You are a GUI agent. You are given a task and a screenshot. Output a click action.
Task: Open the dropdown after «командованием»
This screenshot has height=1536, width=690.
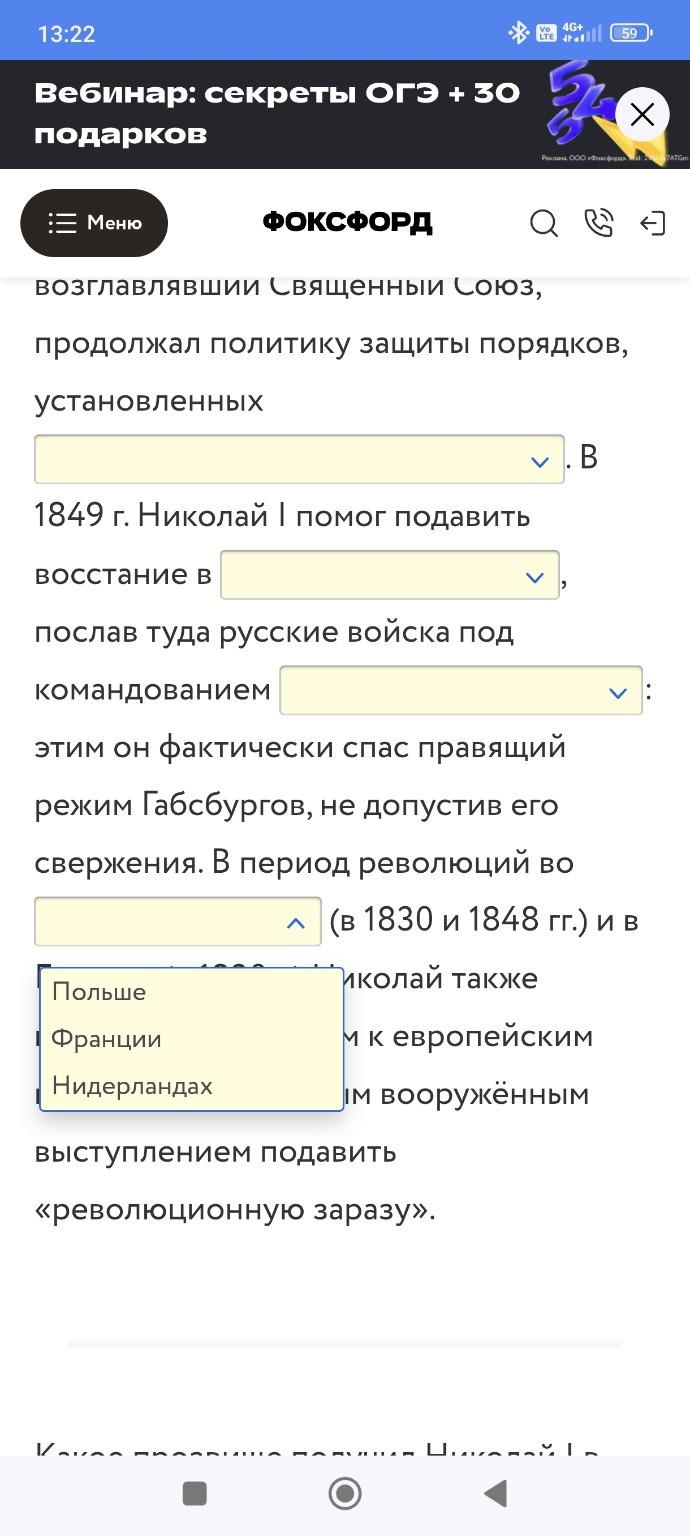[459, 690]
